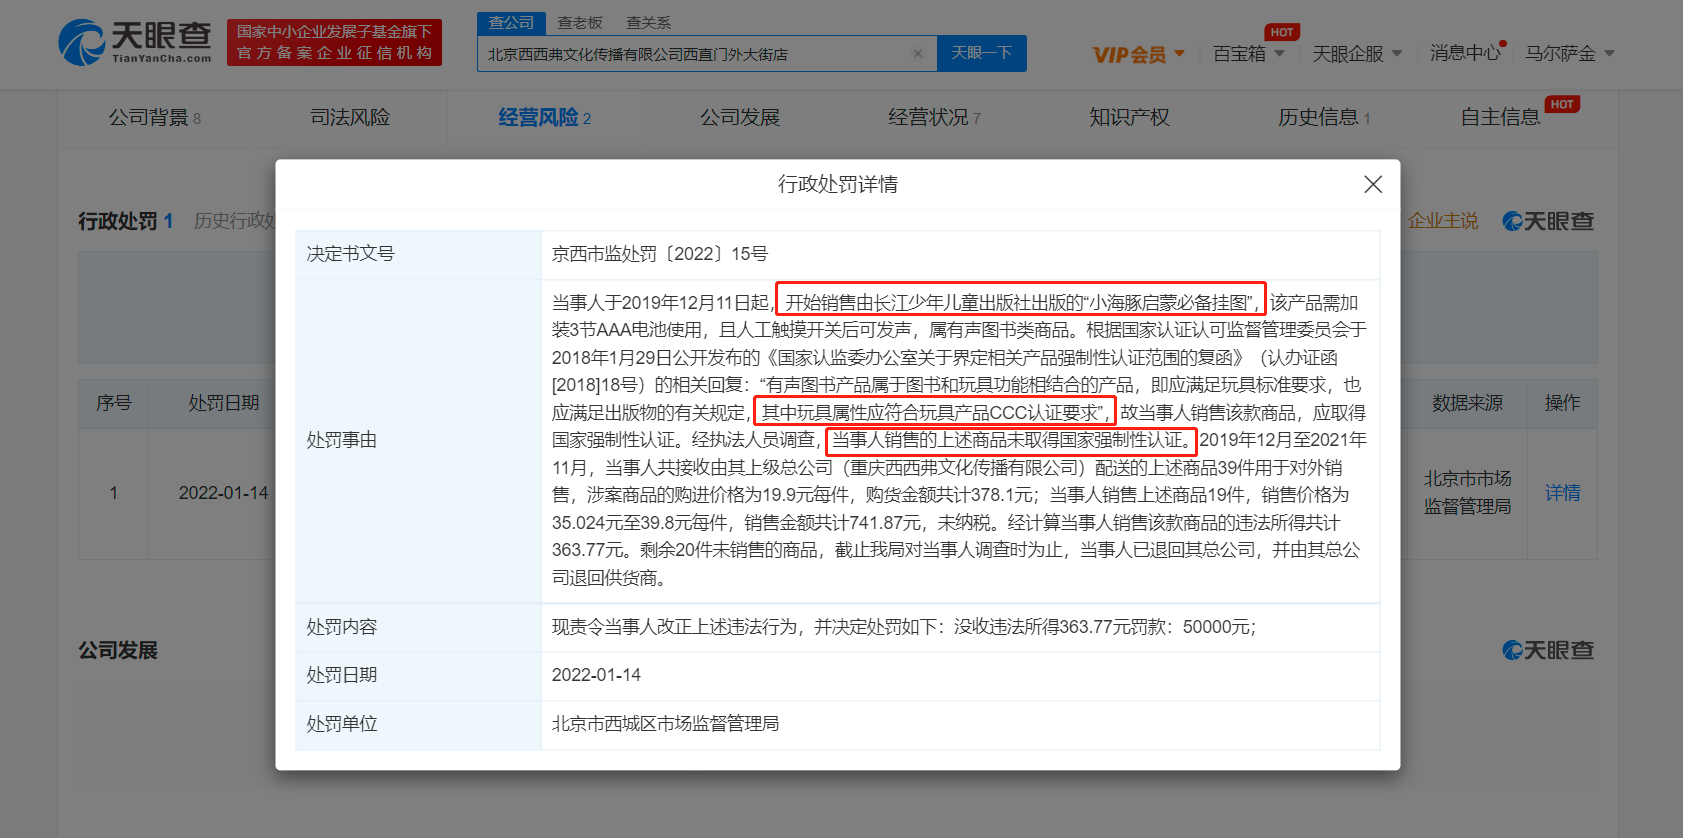Select the 查公司 search tab
Viewport: 1683px width, 838px height.
pos(511,23)
